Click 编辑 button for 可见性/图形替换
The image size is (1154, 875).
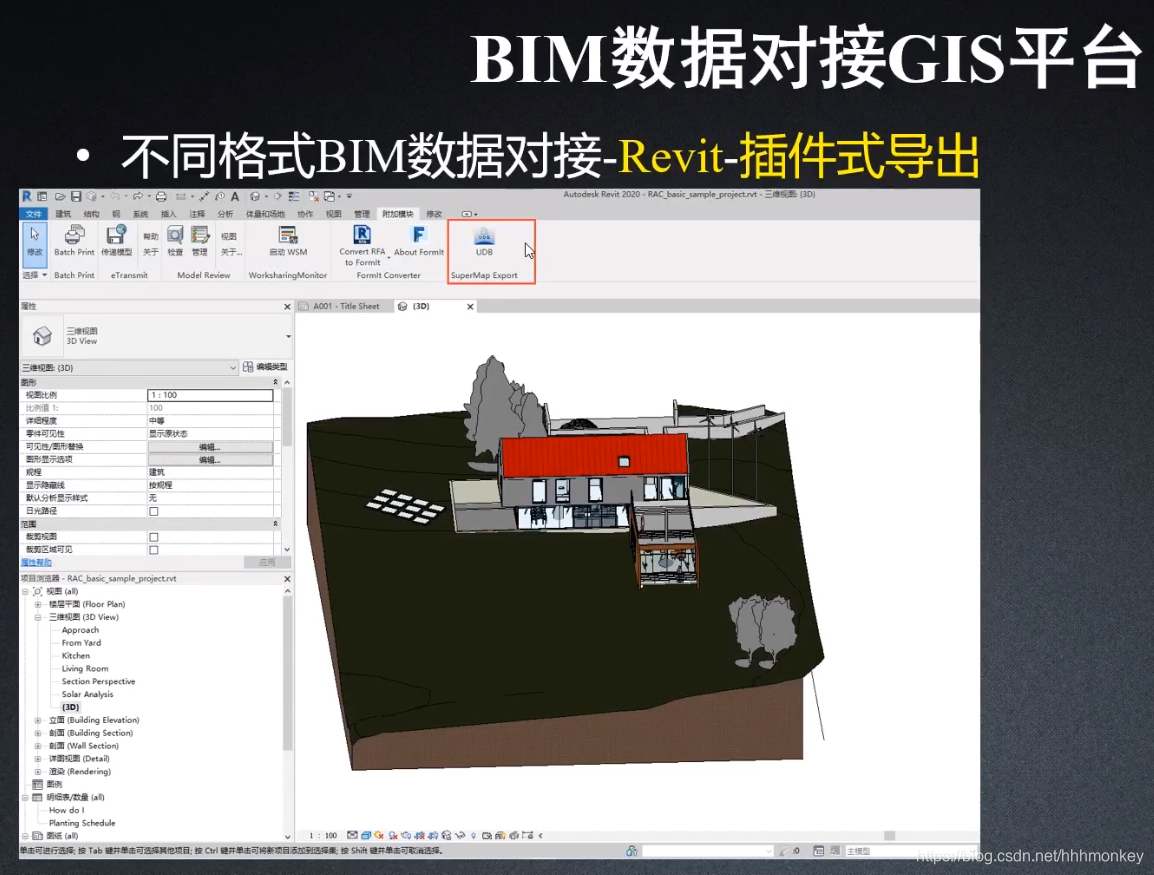tap(210, 447)
